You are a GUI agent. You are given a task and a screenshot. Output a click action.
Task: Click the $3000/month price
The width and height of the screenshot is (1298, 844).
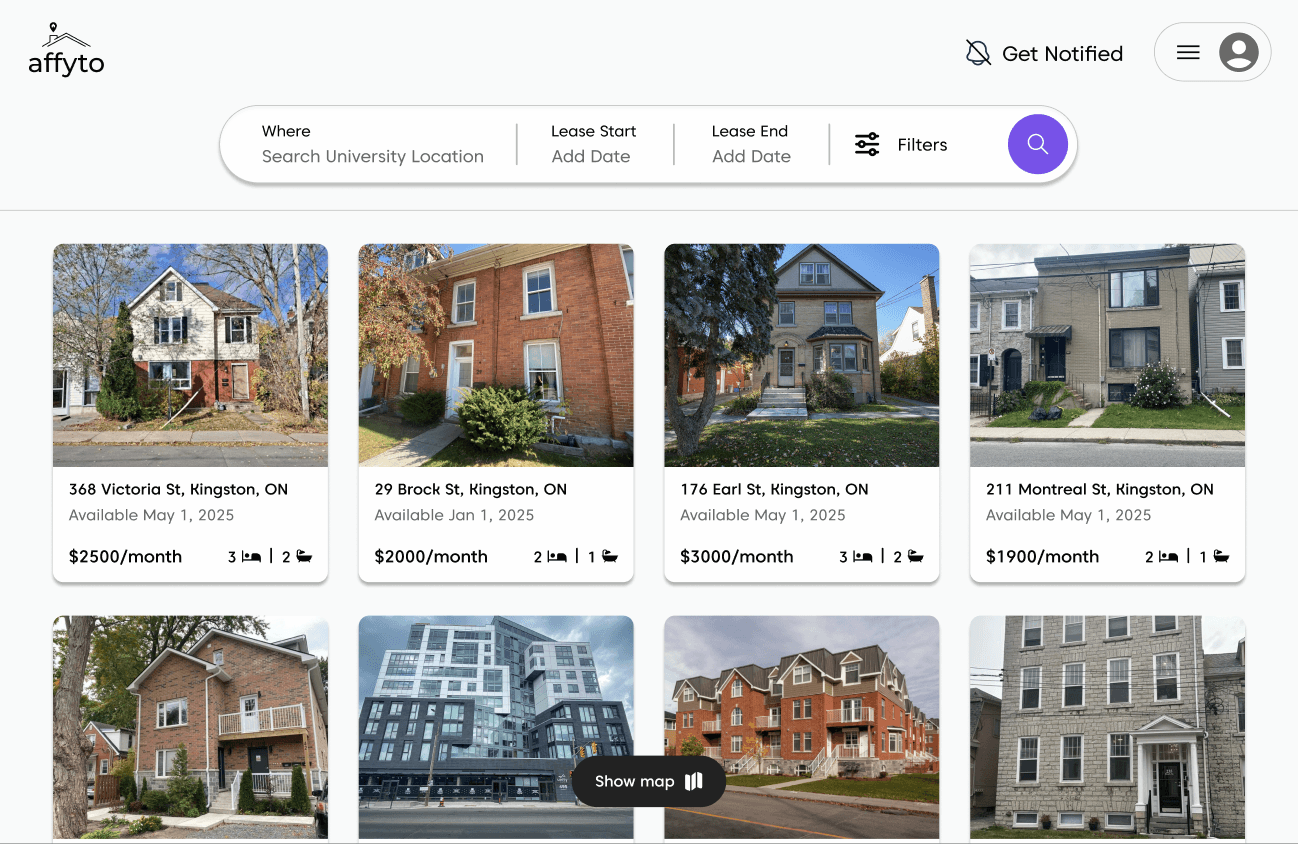(737, 557)
